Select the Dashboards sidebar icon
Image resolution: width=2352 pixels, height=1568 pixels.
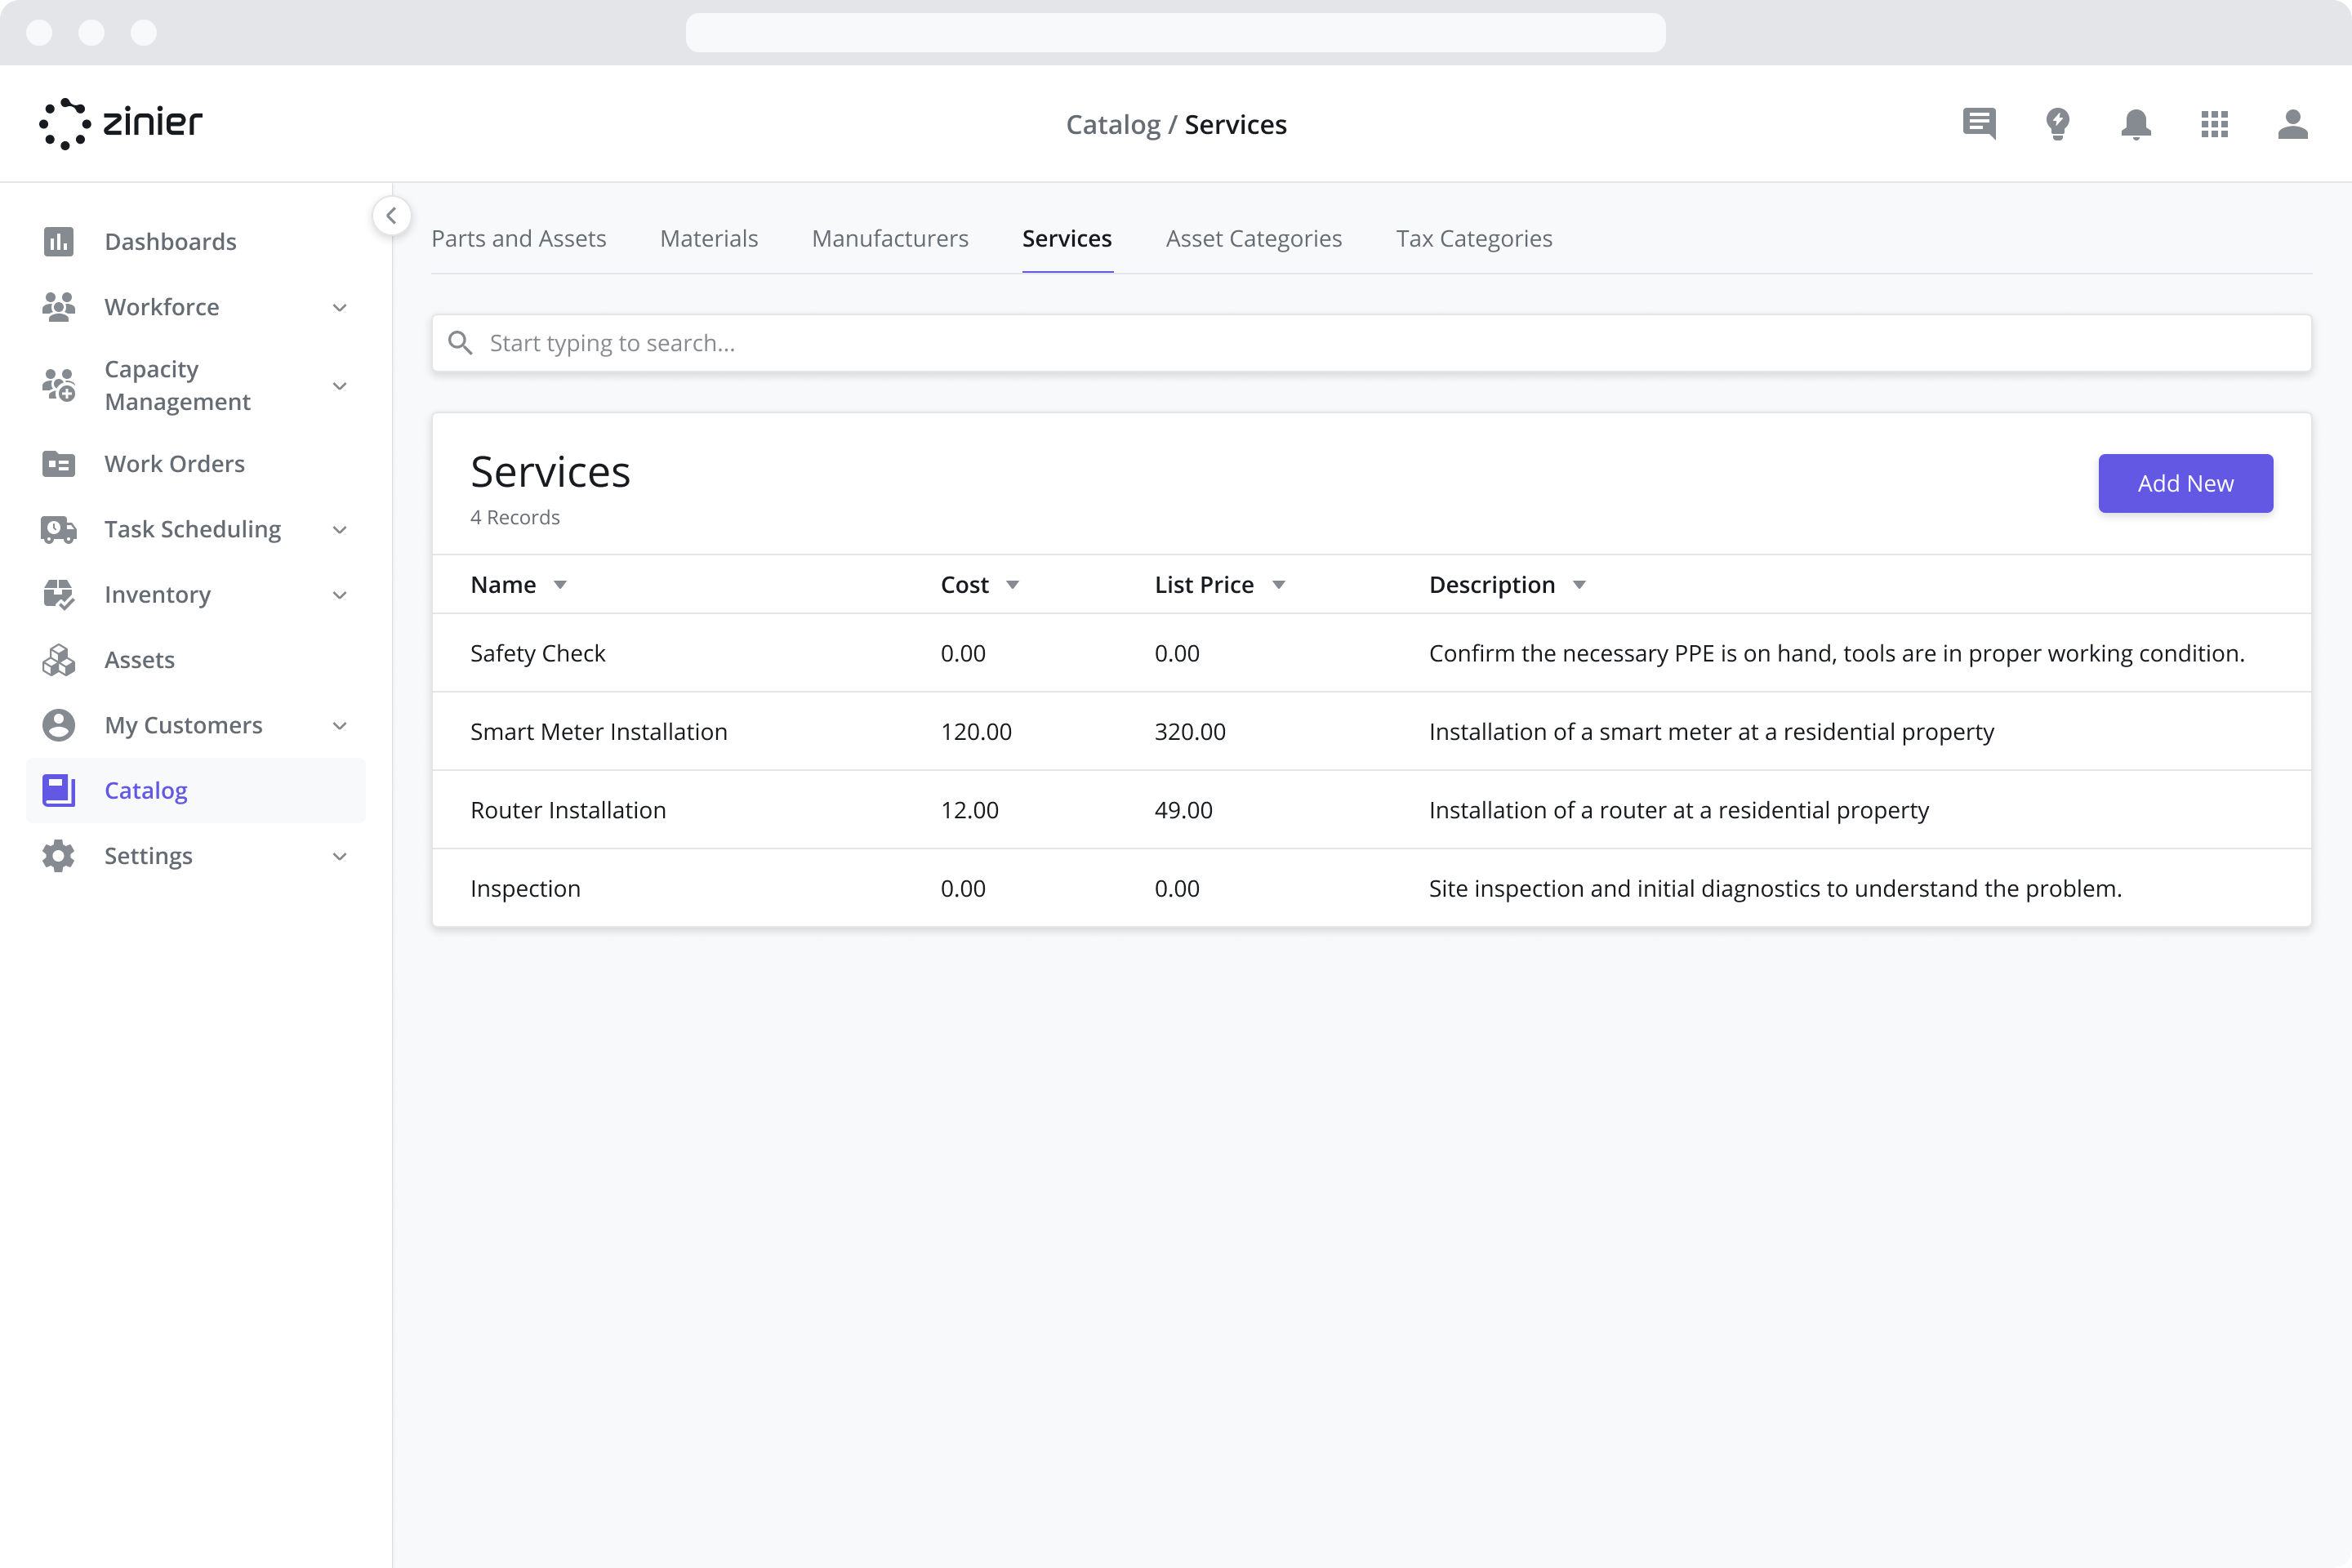point(58,241)
